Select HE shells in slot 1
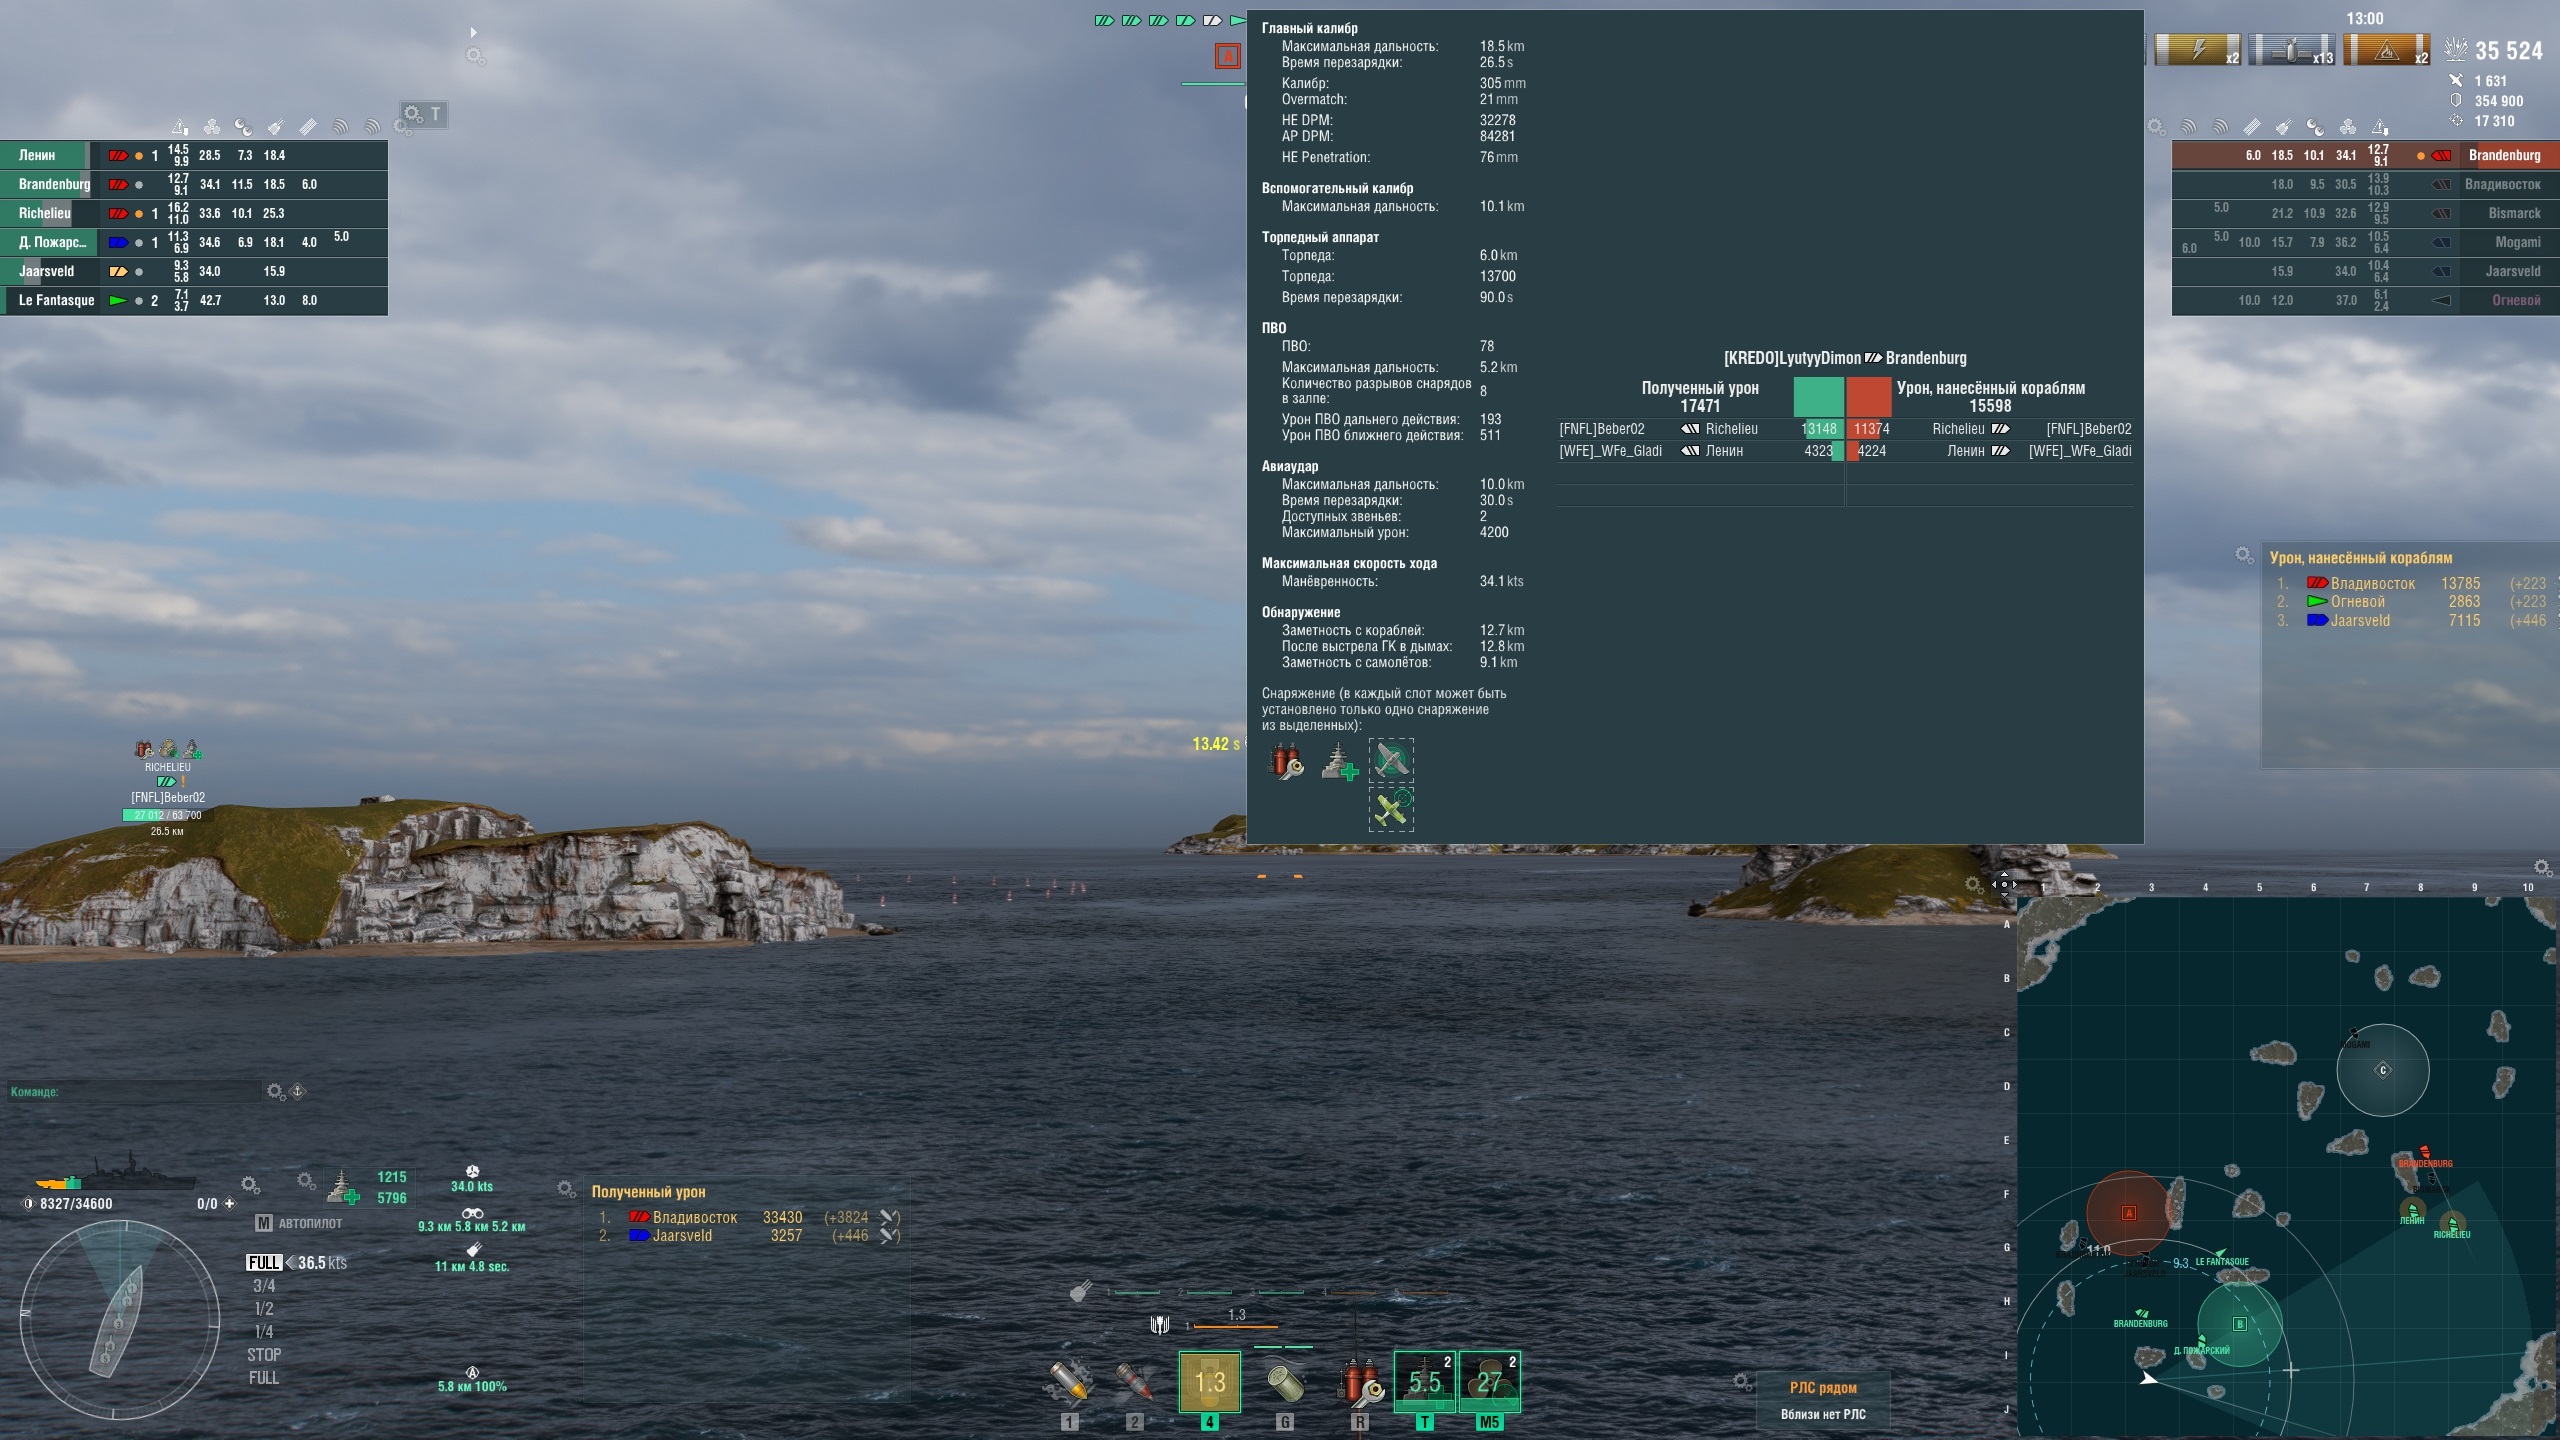Image resolution: width=2560 pixels, height=1440 pixels. tap(1069, 1382)
